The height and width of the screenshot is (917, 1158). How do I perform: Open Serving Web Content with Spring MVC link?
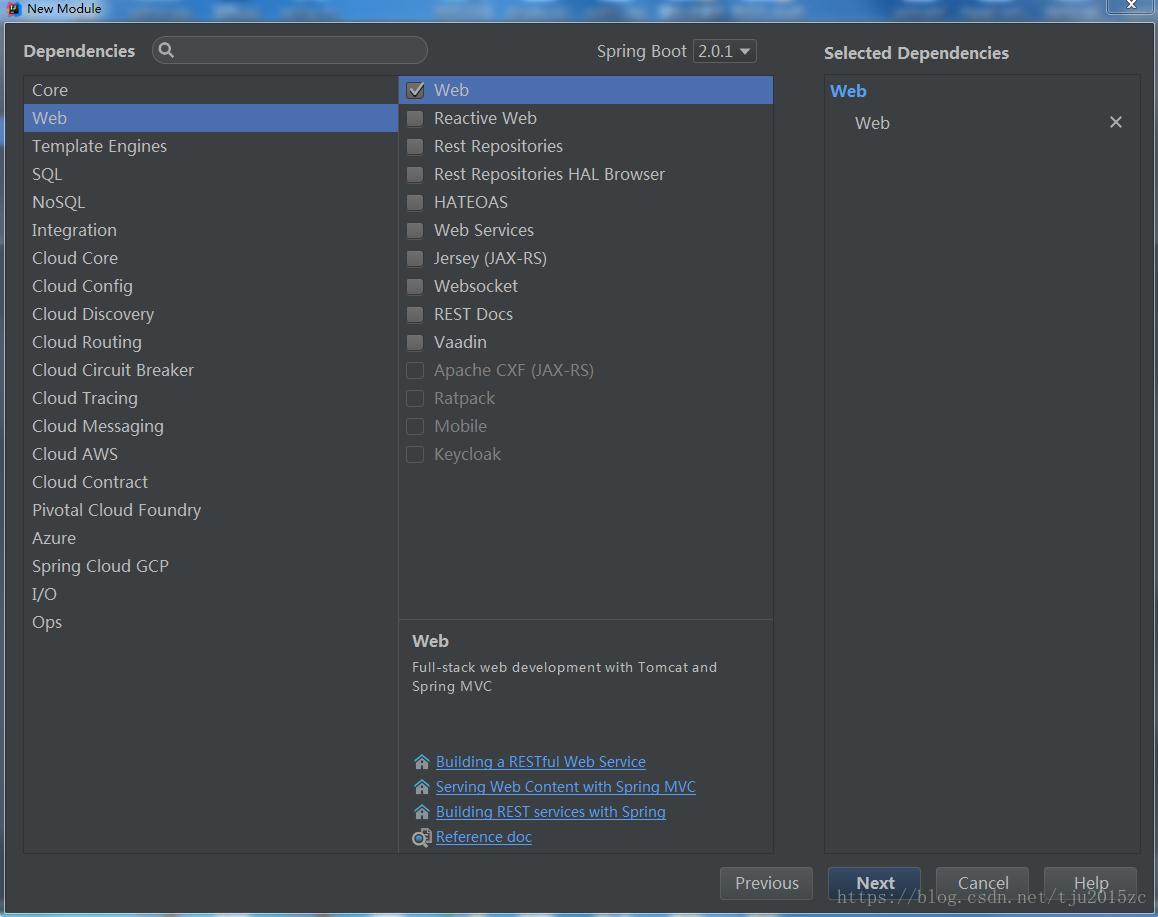click(x=566, y=786)
